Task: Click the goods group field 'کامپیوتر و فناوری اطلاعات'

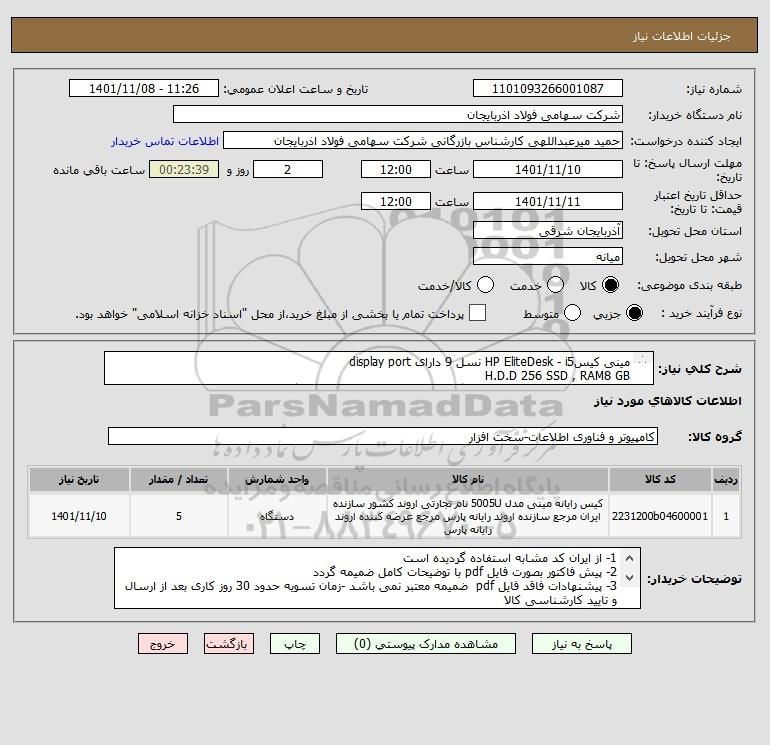Action: pos(383,436)
